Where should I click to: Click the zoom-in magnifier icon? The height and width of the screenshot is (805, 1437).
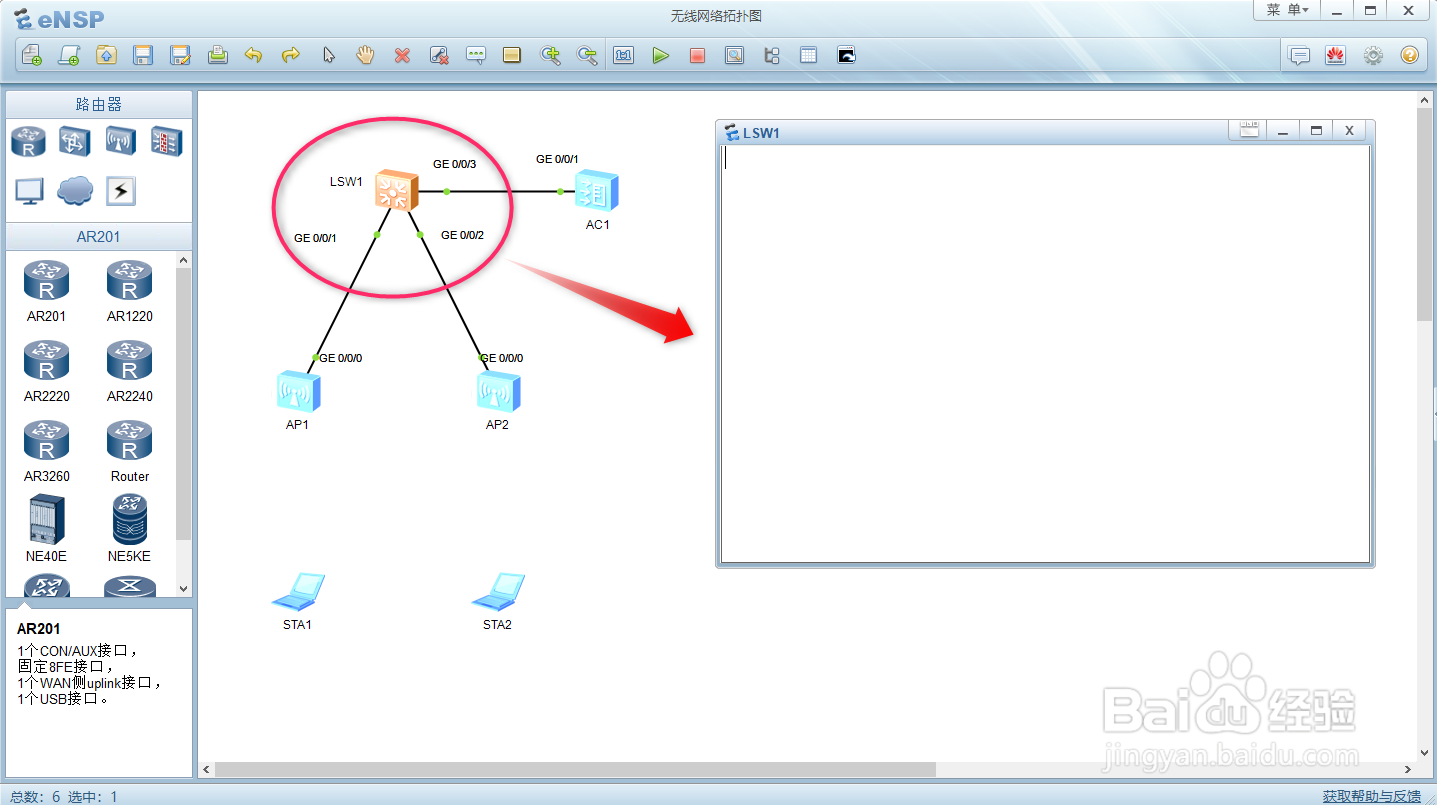tap(551, 55)
